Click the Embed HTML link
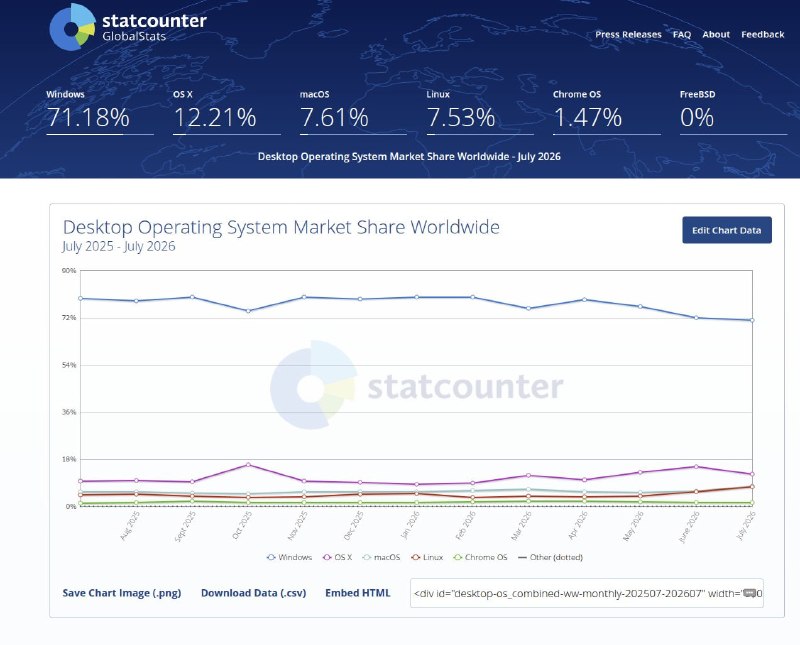The height and width of the screenshot is (645, 800). pyautogui.click(x=358, y=593)
